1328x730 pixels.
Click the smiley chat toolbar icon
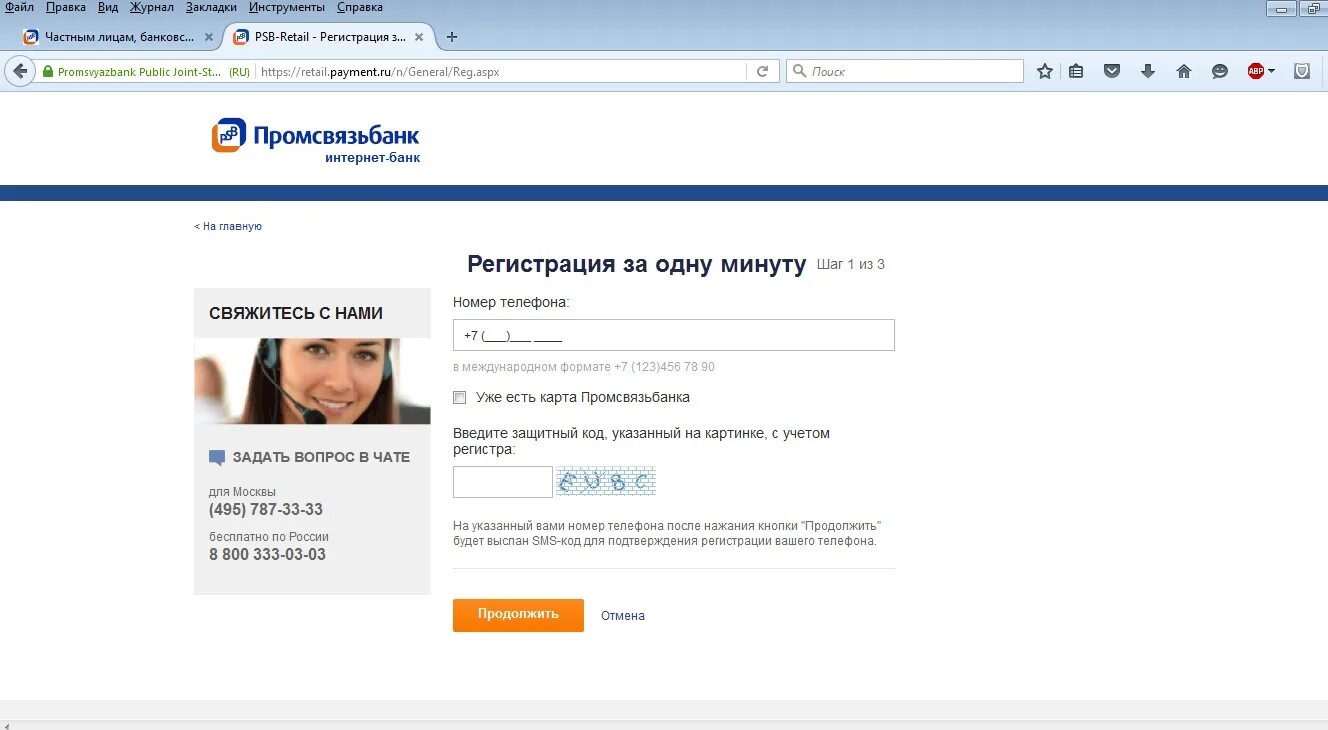1220,71
